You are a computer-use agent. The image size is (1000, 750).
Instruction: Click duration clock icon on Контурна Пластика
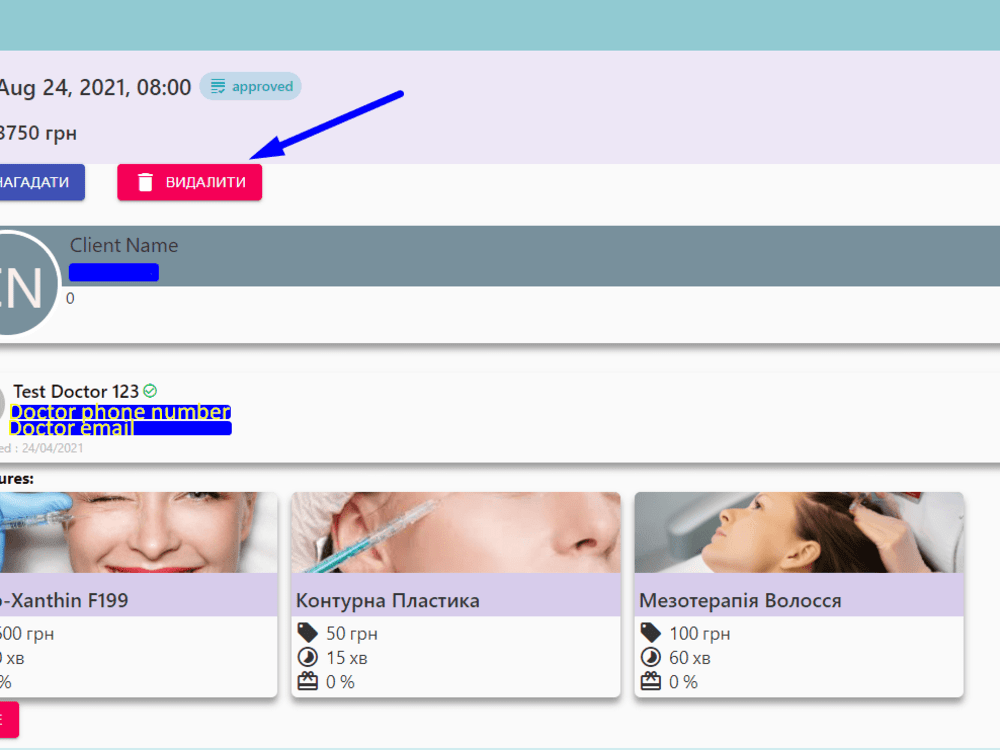pyautogui.click(x=307, y=657)
